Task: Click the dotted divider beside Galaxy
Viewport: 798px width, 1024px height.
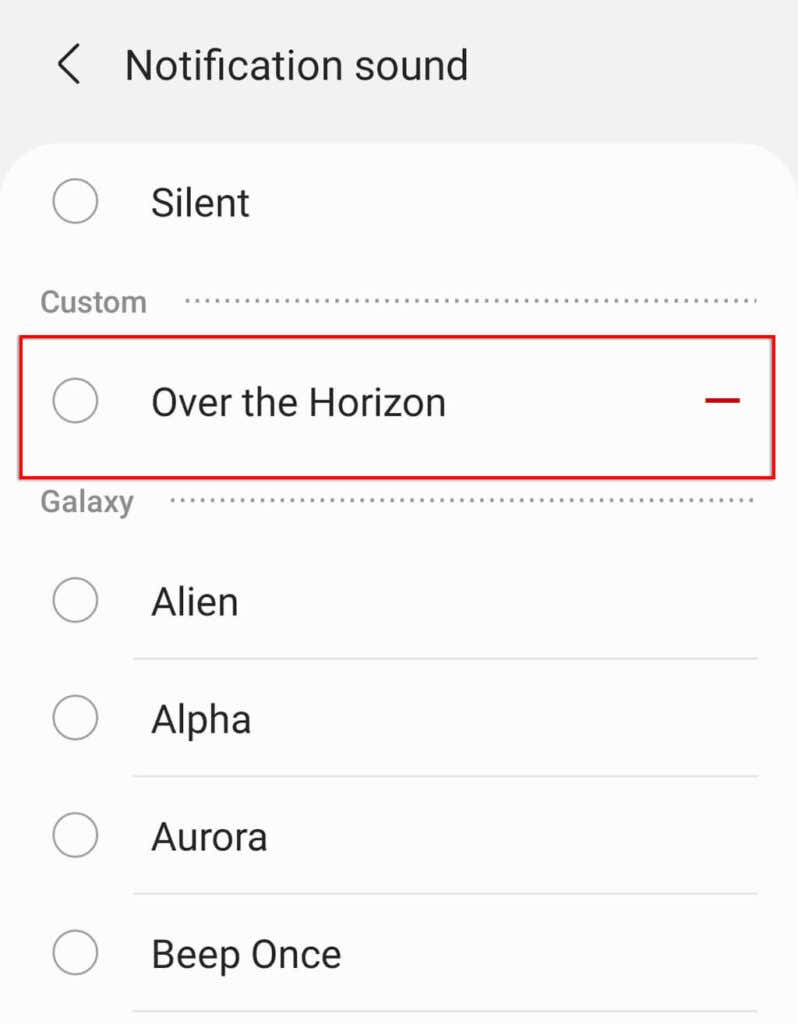Action: pyautogui.click(x=462, y=500)
